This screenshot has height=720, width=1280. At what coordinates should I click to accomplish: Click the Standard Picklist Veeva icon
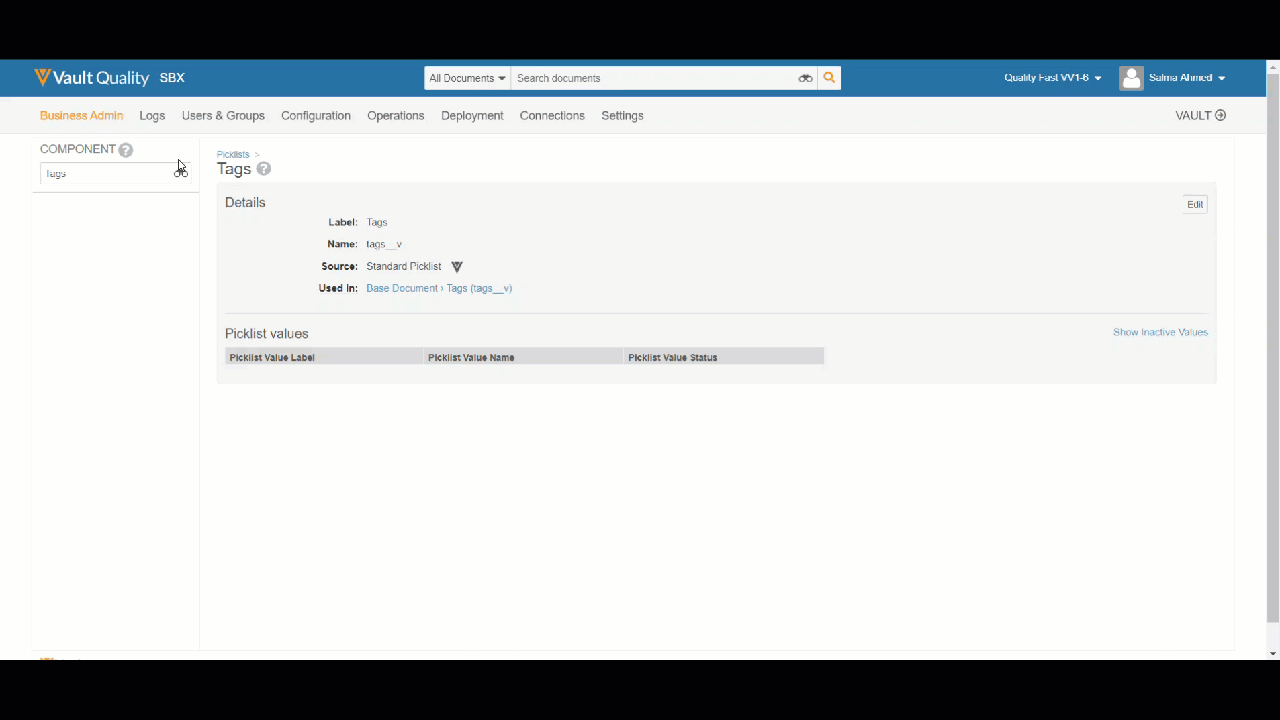tap(457, 267)
